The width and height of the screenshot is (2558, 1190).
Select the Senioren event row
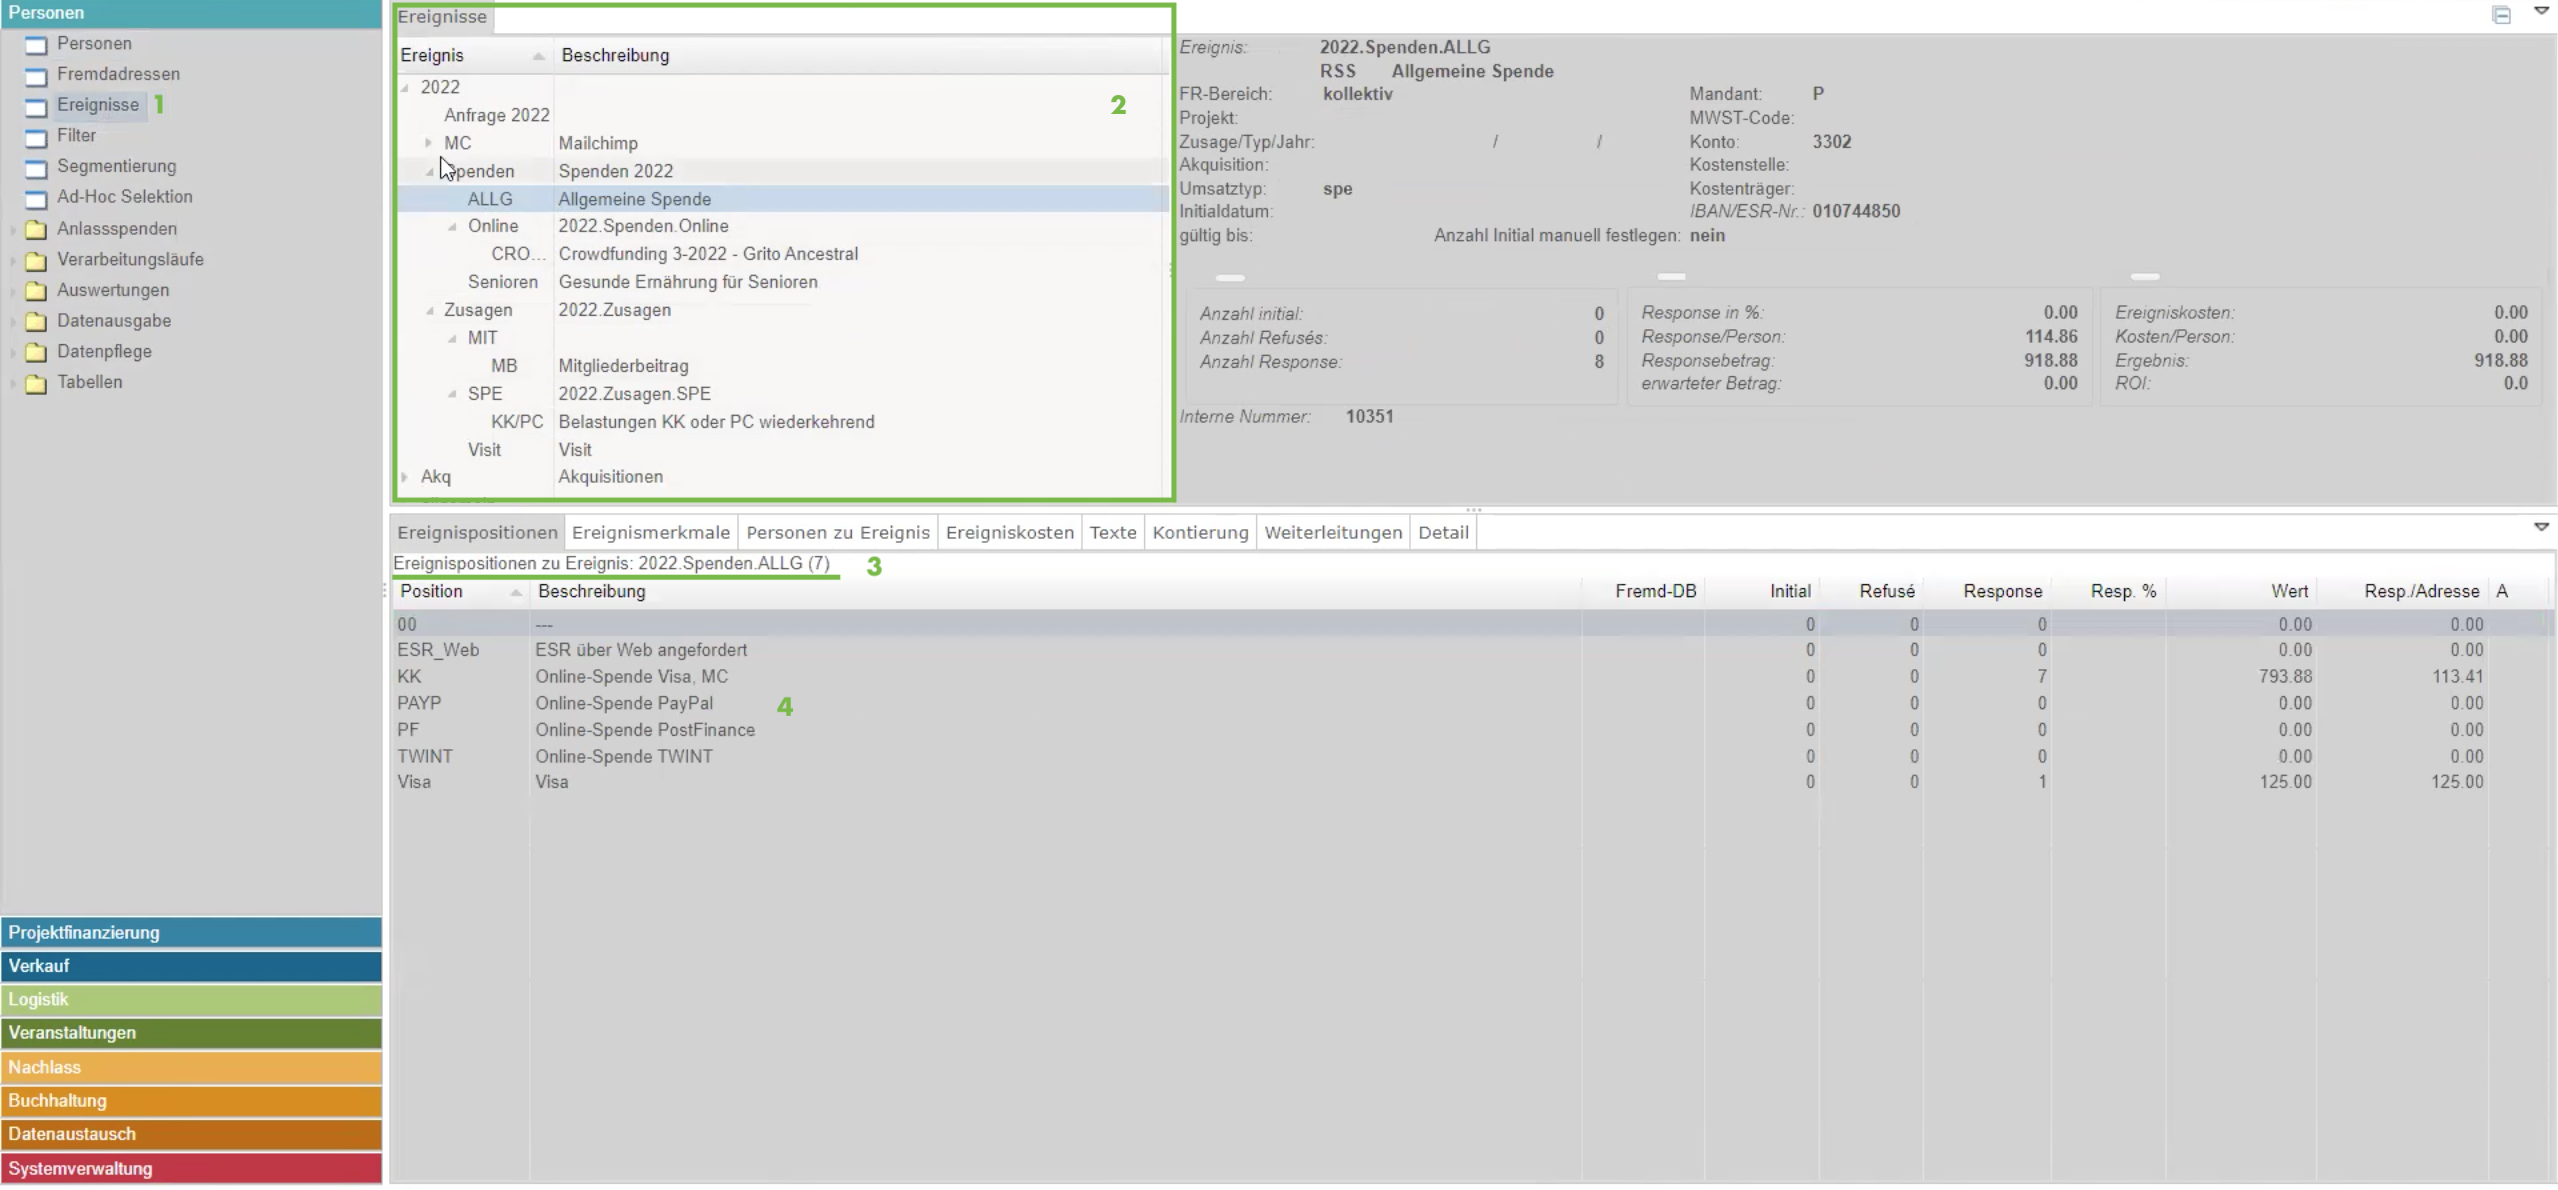[x=502, y=283]
